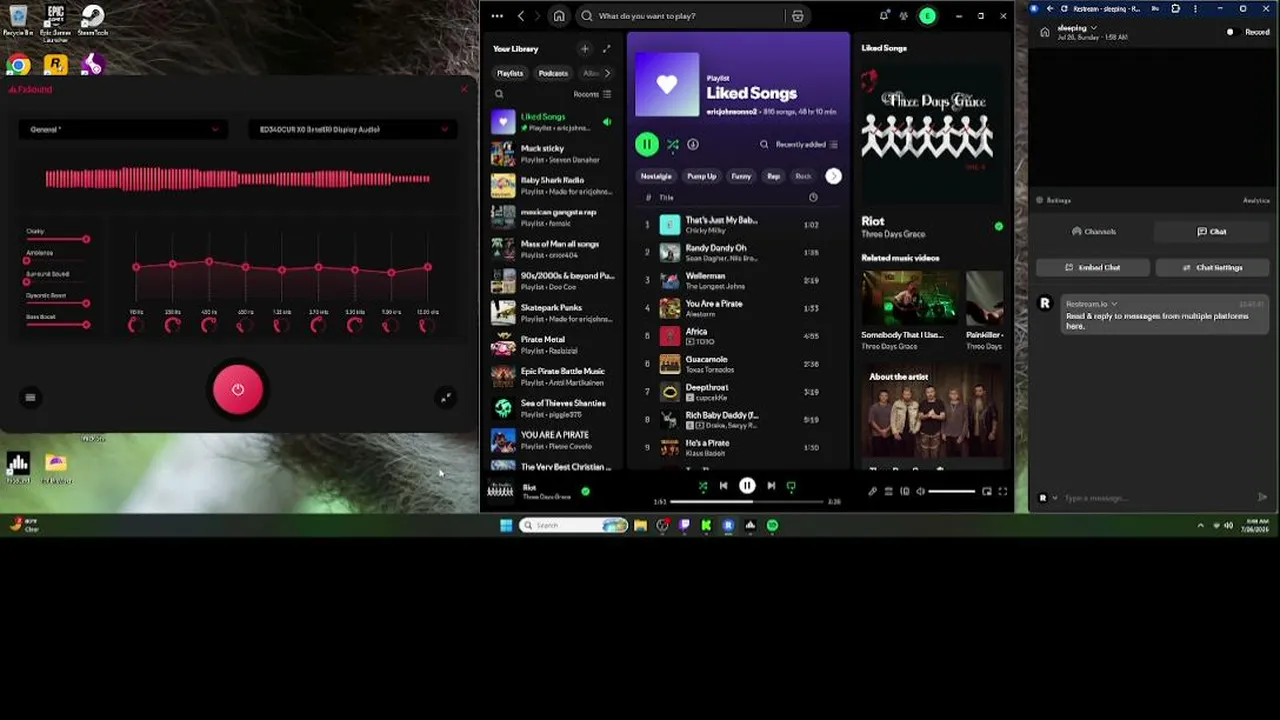
Task: Open File Explorer from the taskbar
Action: [x=640, y=525]
